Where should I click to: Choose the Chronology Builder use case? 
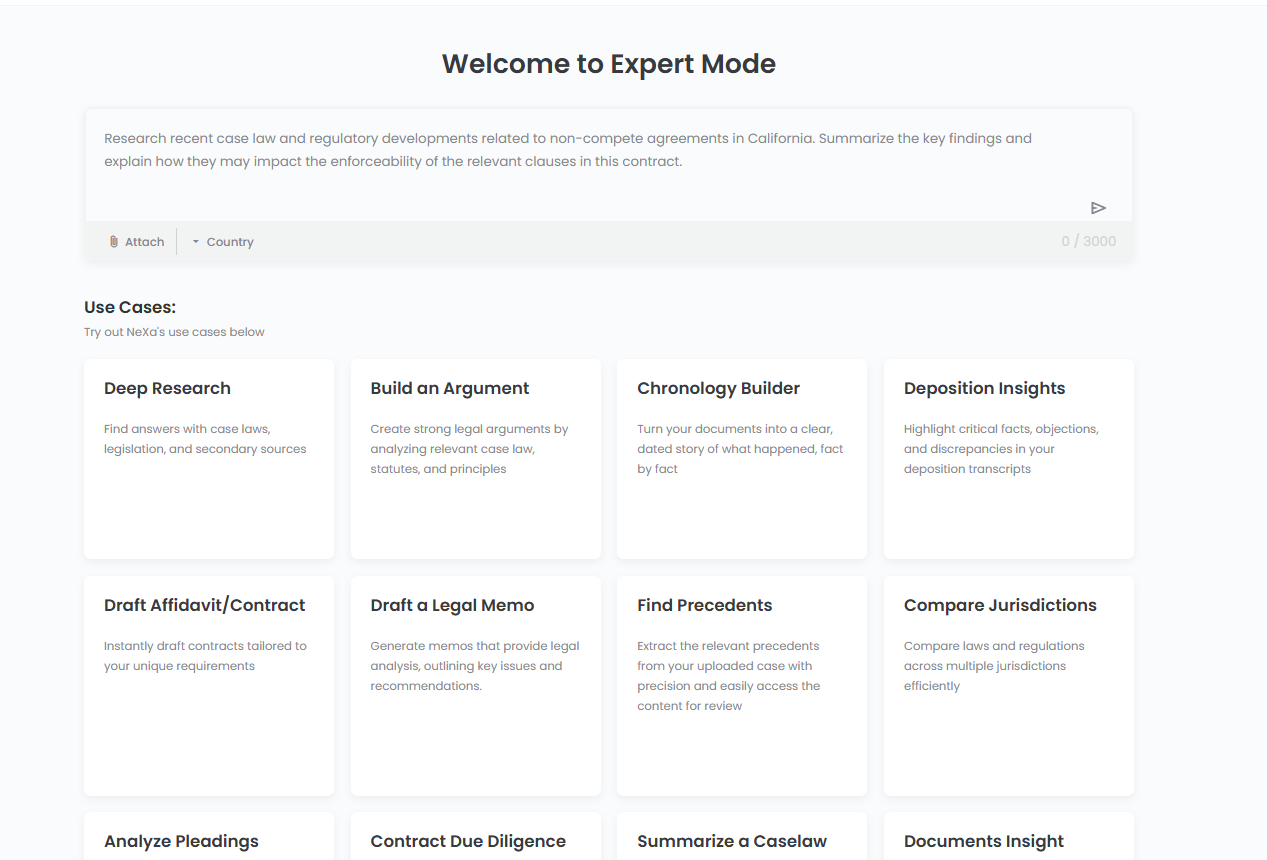[741, 458]
